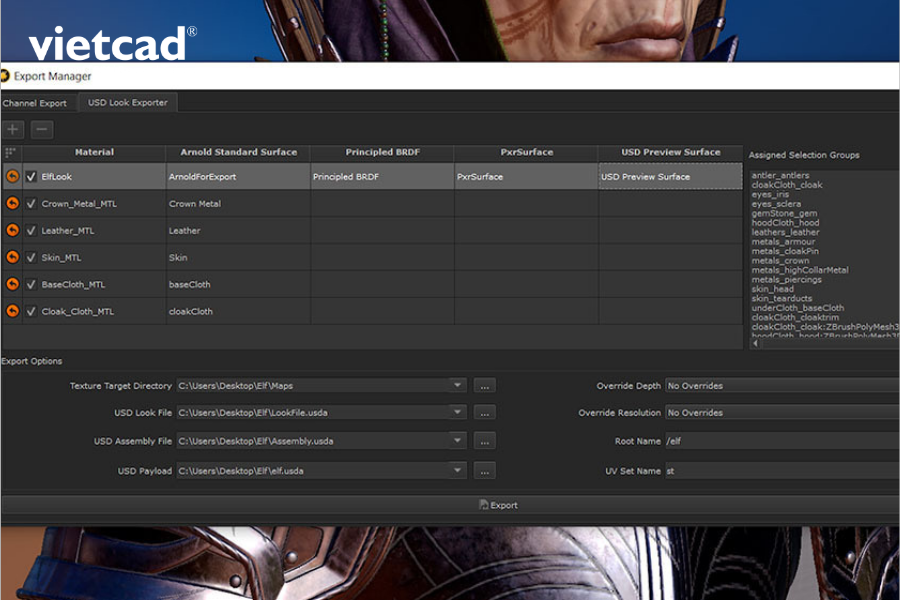Viewport: 900px width, 600px height.
Task: Open Override Resolution dropdown
Action: point(782,413)
